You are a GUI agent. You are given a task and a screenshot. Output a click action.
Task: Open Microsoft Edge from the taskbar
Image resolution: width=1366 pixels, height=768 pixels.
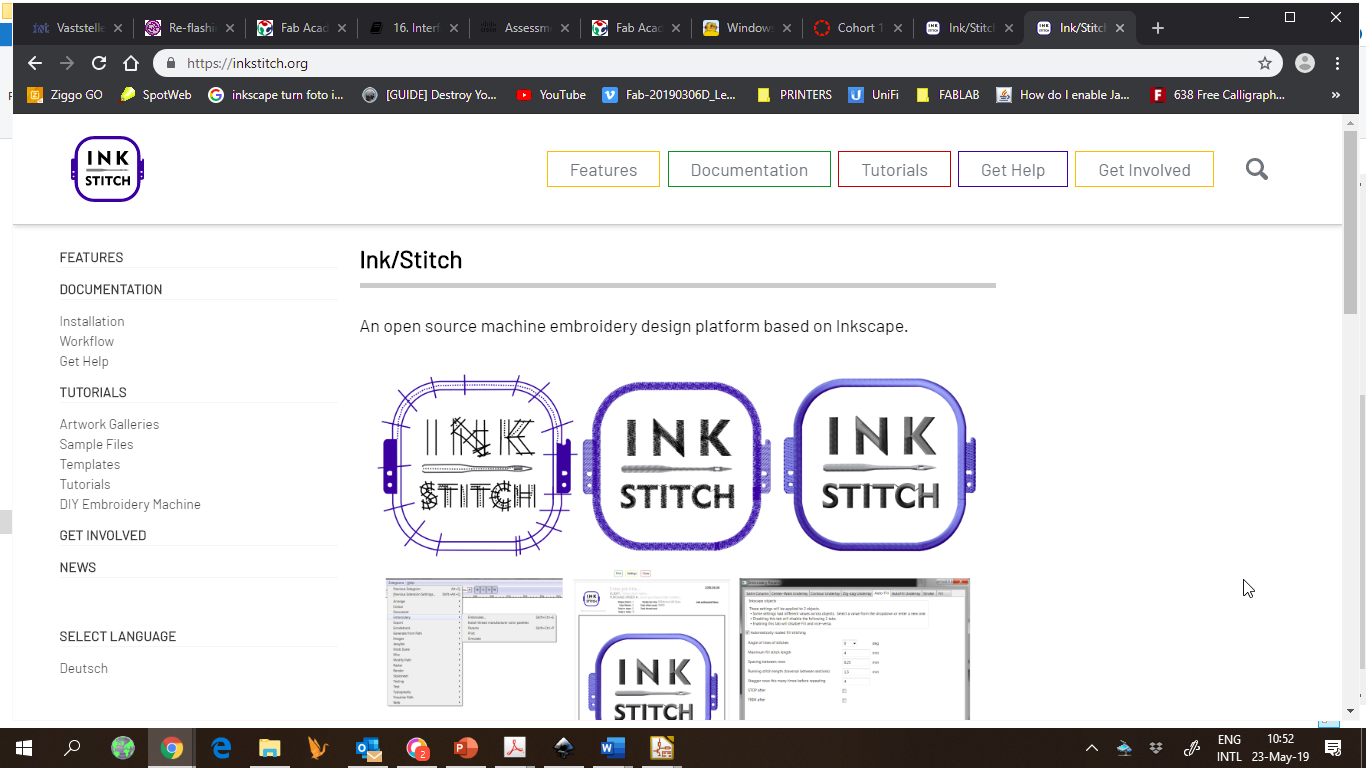point(221,748)
